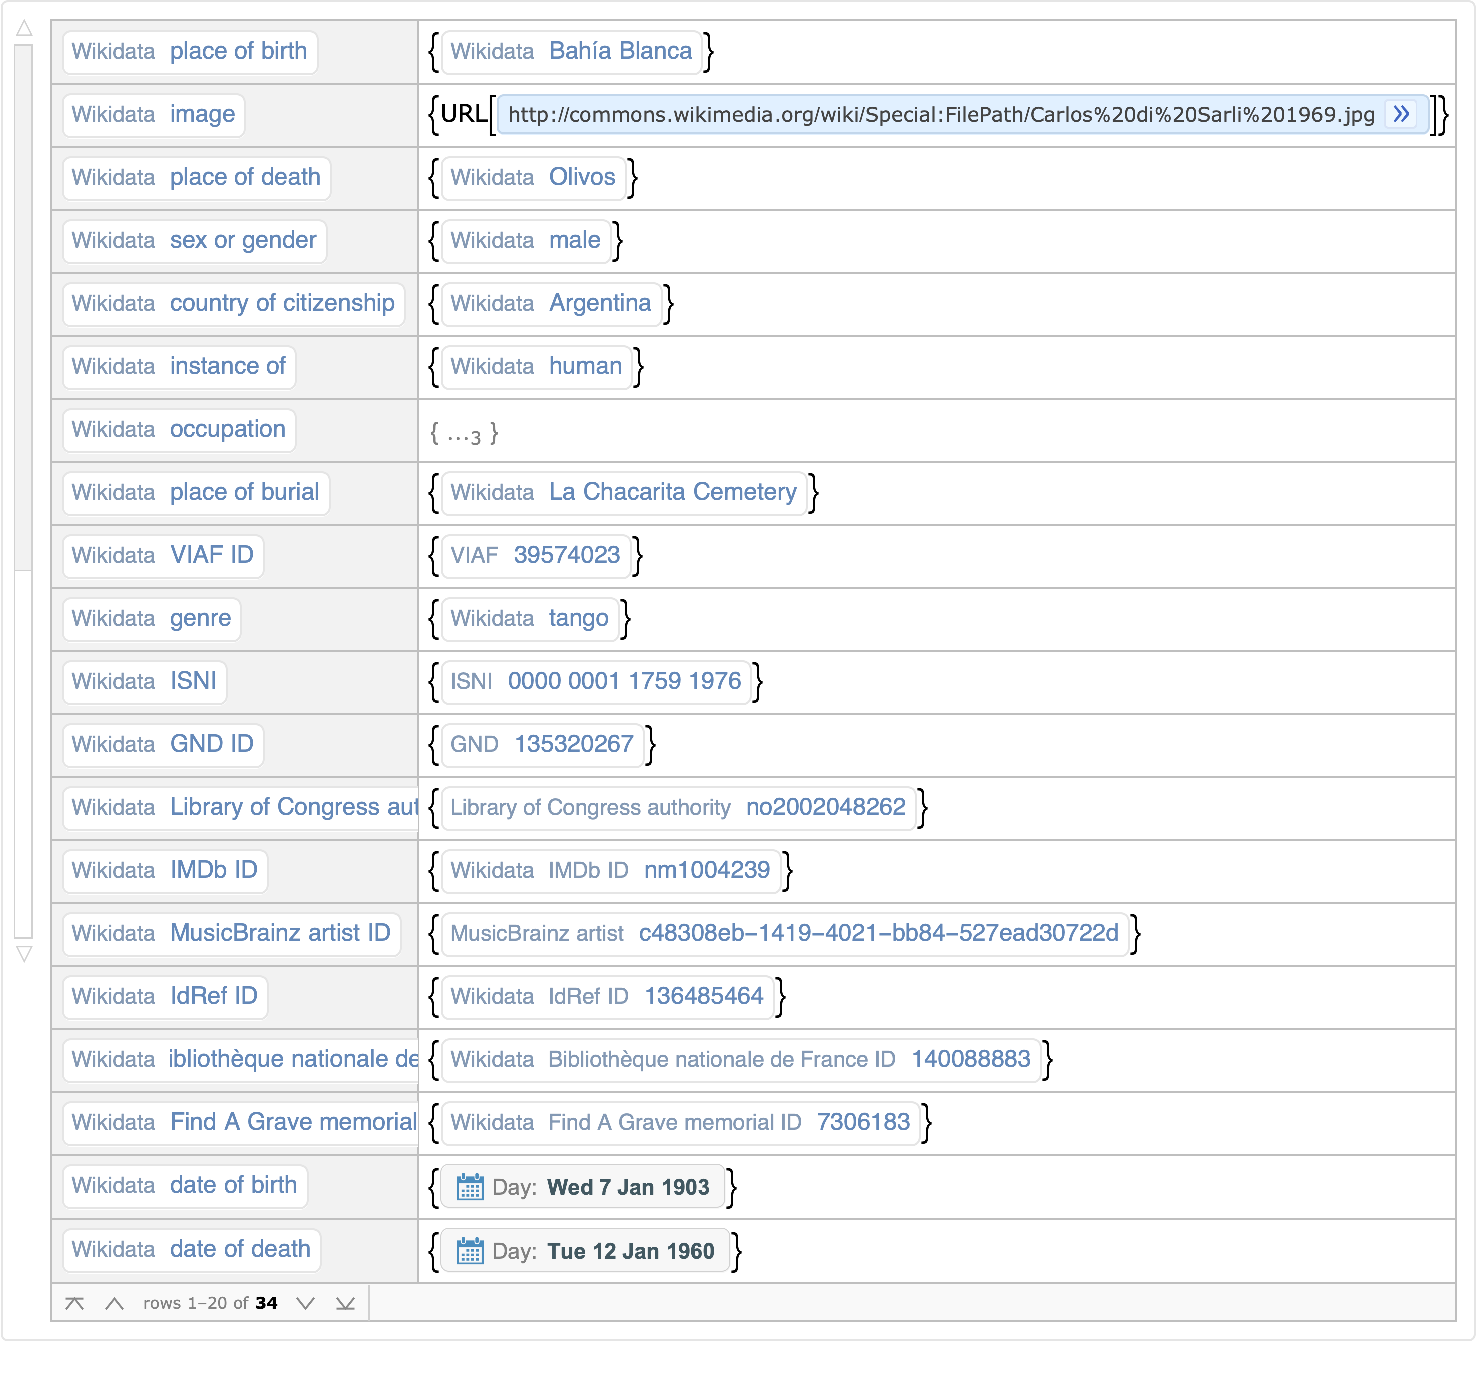
Task: Click the Wikidata place of birth property
Action: click(x=189, y=52)
